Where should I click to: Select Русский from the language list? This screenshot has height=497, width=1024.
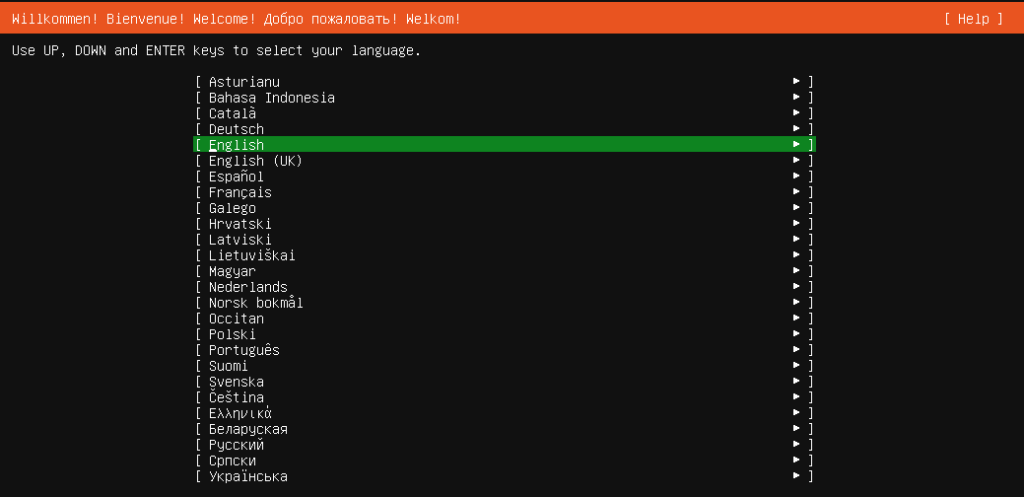(x=237, y=445)
